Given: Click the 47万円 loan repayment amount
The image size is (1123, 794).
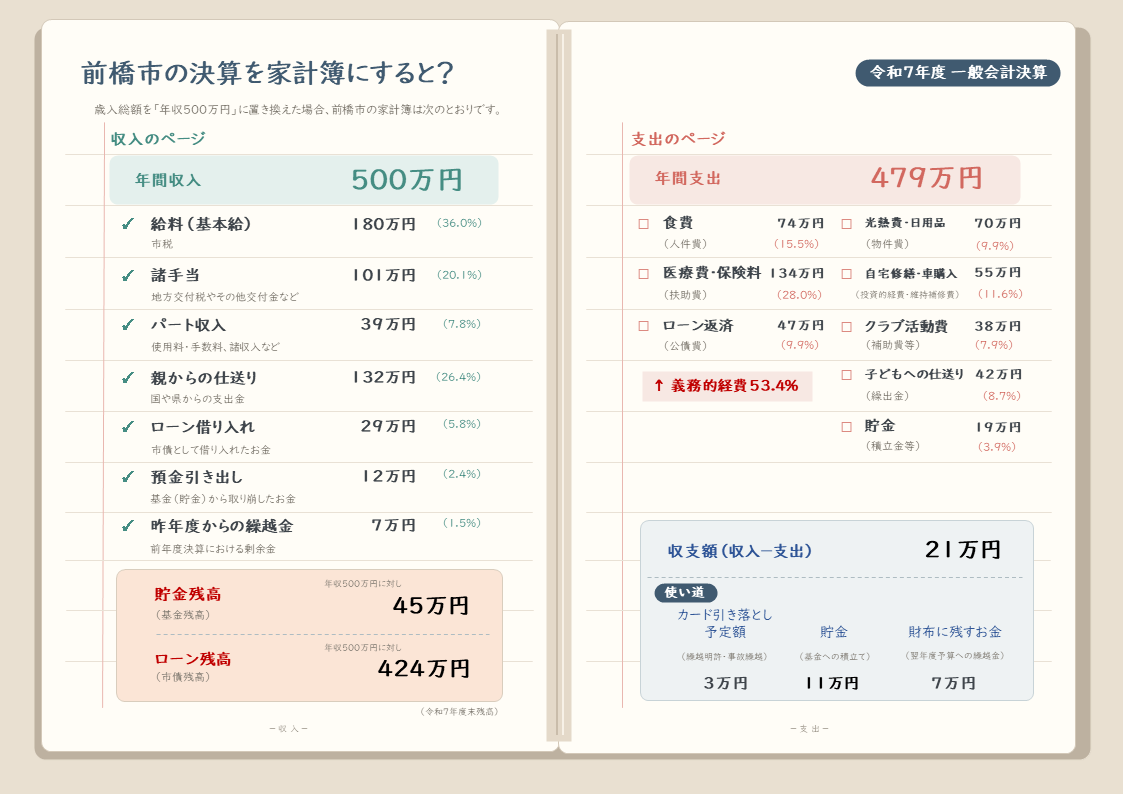Looking at the screenshot, I should point(801,325).
